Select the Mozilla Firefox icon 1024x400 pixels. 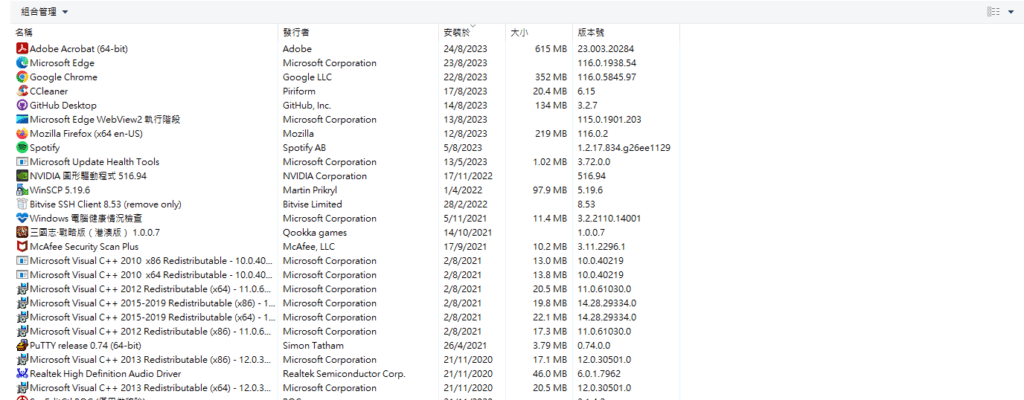[22, 133]
